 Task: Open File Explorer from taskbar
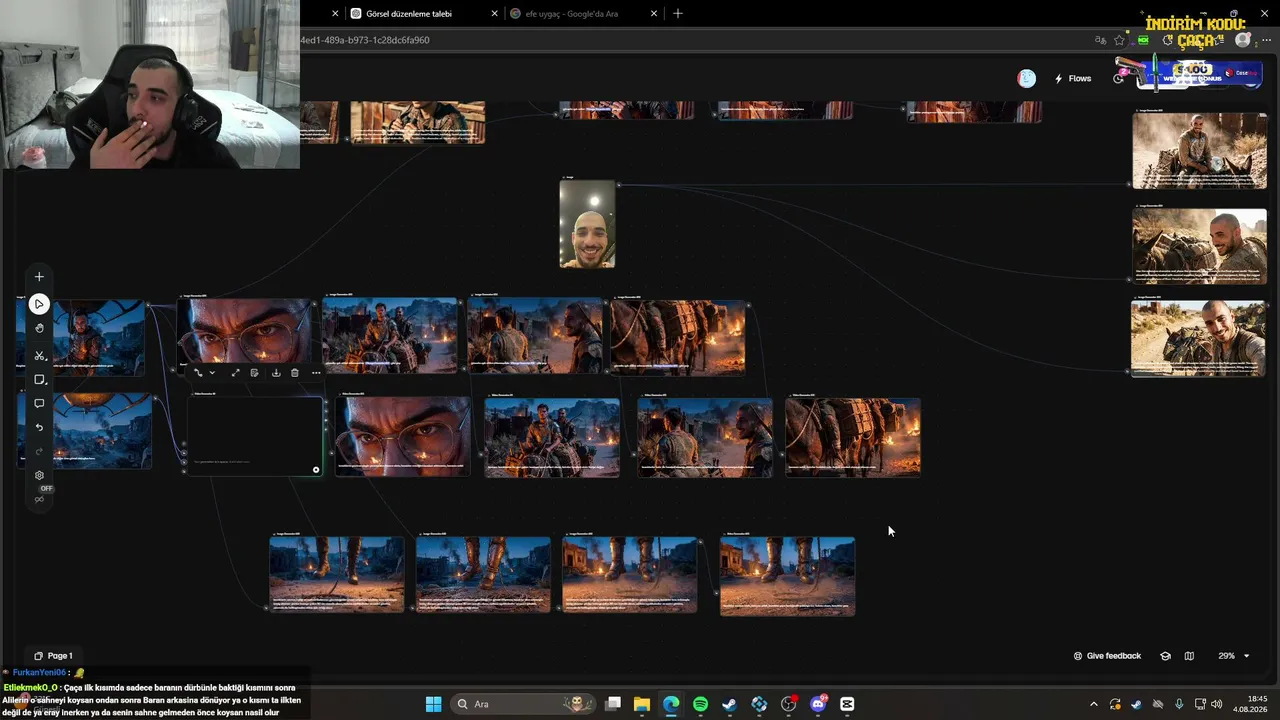pos(642,704)
